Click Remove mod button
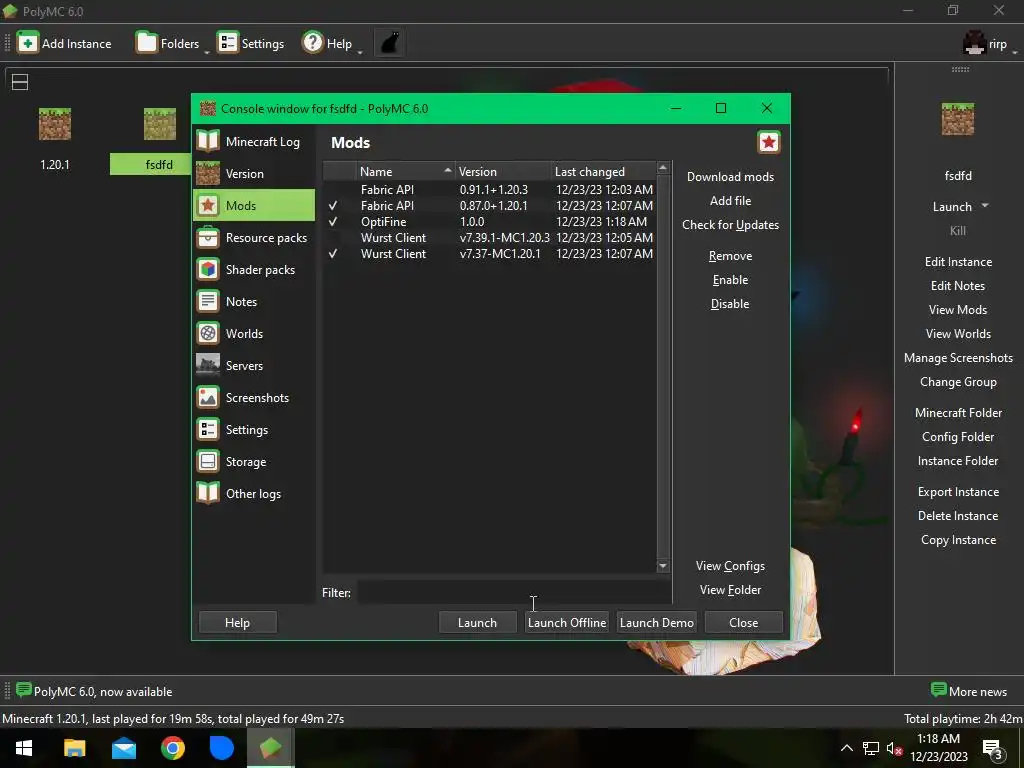The height and width of the screenshot is (768, 1024). pos(730,256)
